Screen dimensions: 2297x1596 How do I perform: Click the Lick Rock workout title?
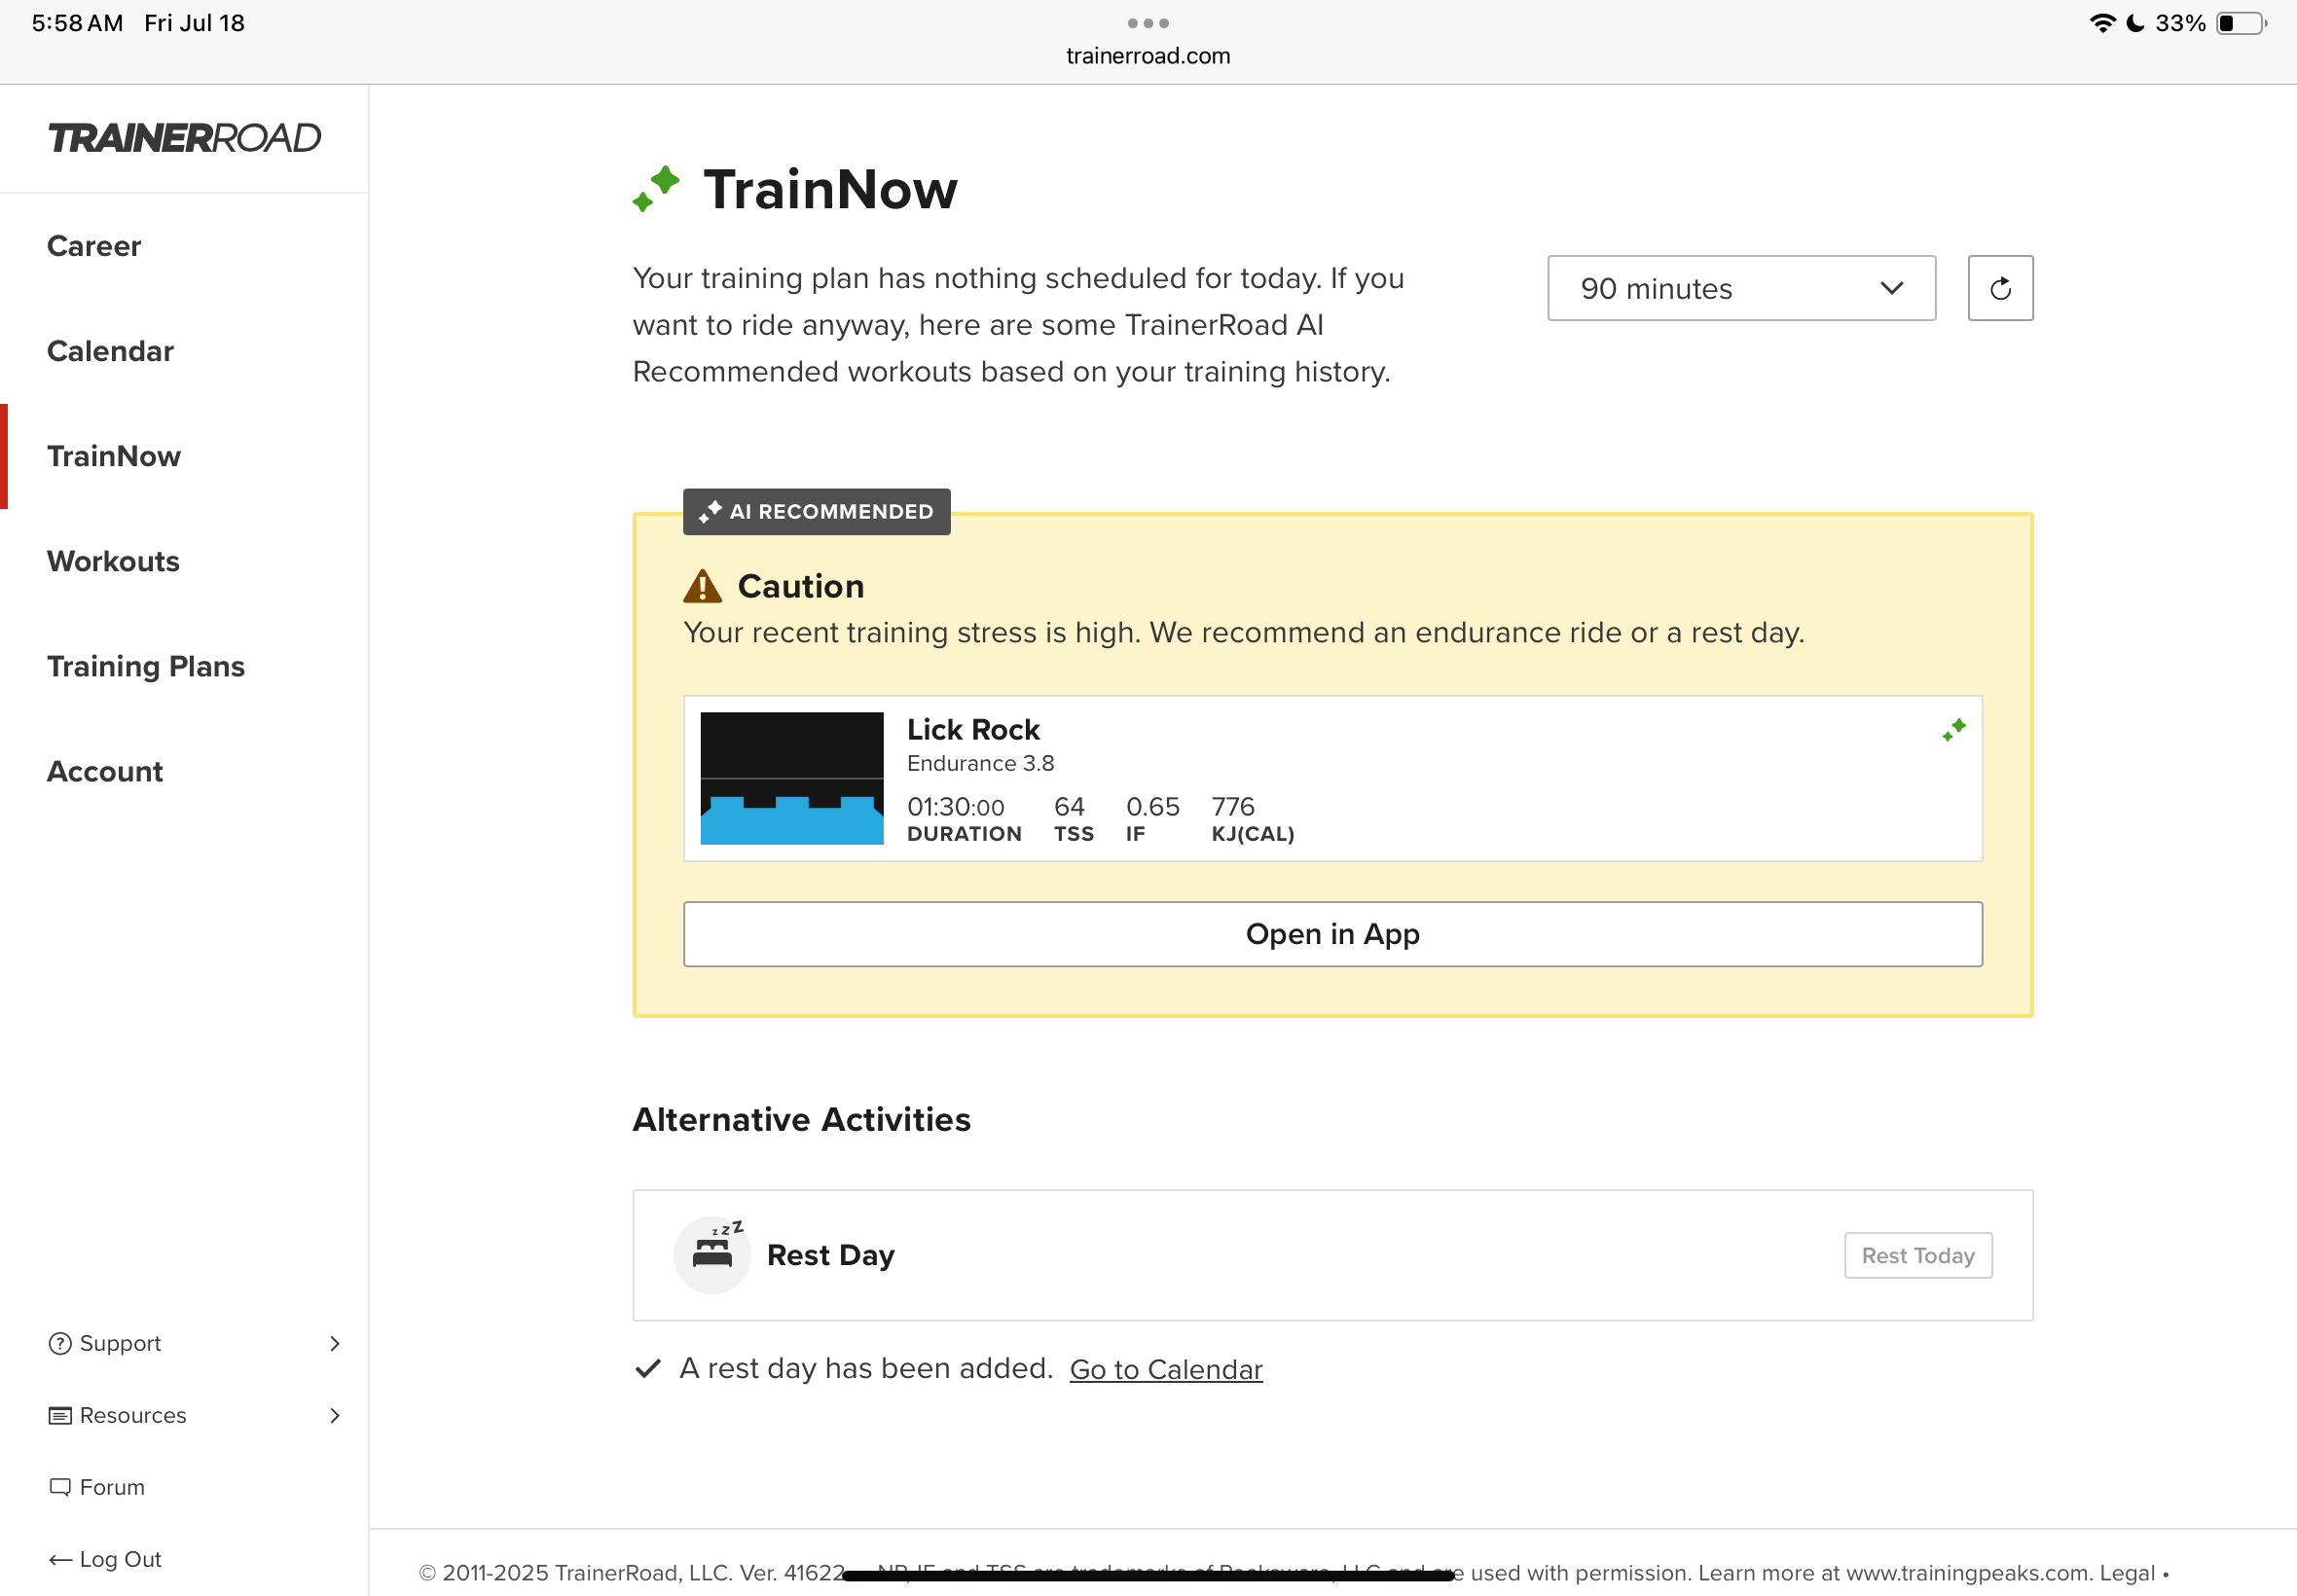point(973,729)
